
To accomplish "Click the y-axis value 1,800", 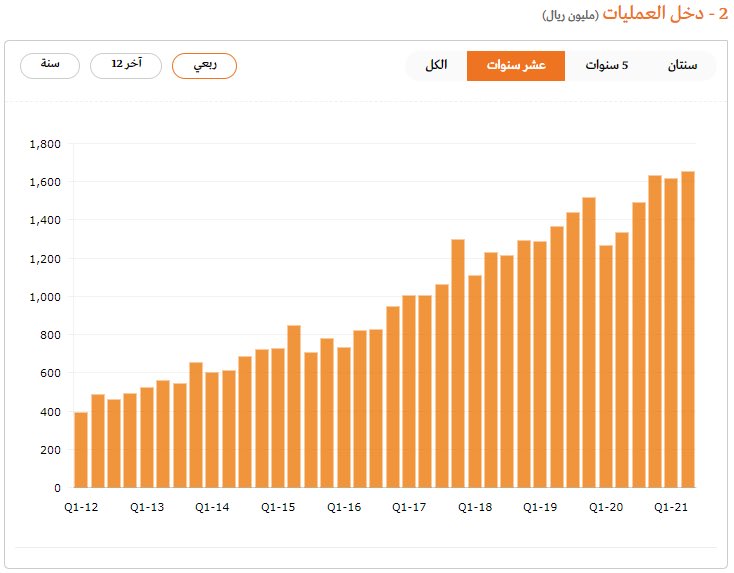I will coord(45,144).
